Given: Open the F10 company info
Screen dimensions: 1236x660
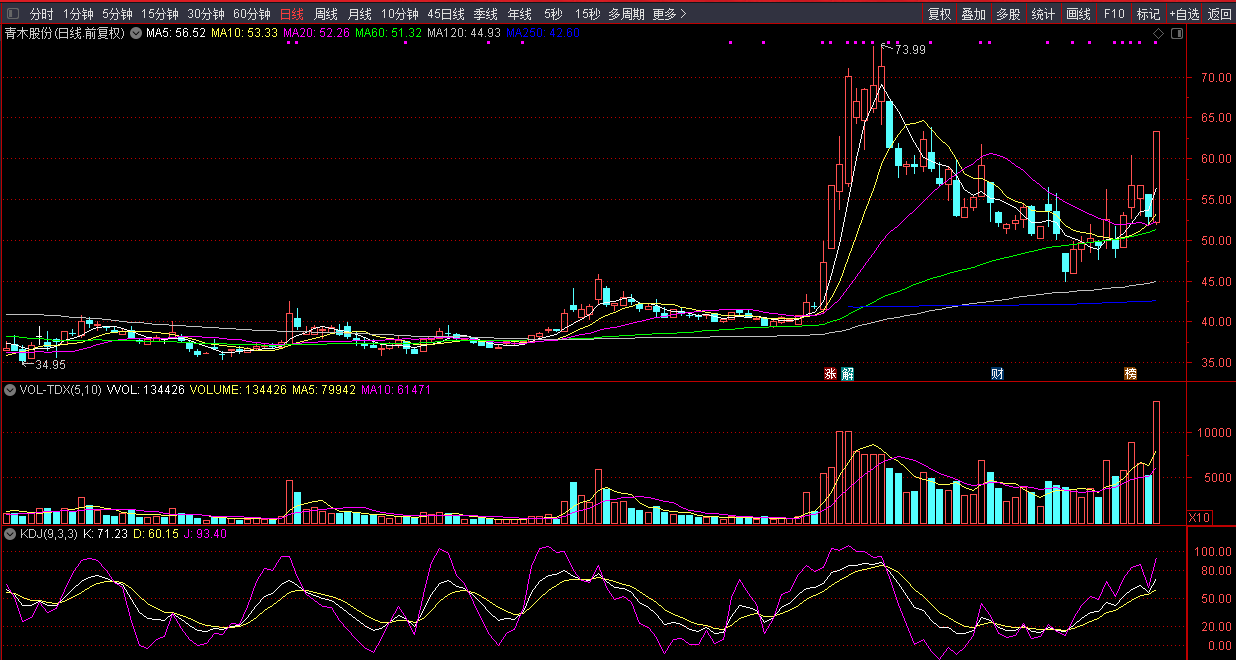Looking at the screenshot, I should coord(1114,14).
